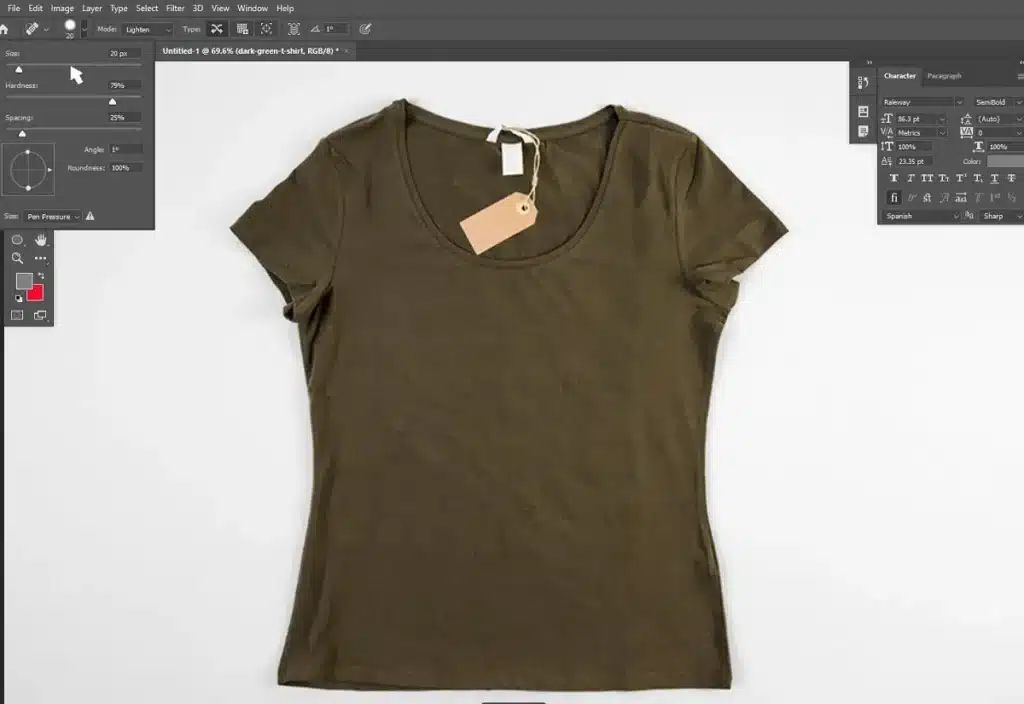The width and height of the screenshot is (1024, 704).
Task: Toggle standard ligatures fi button
Action: click(x=894, y=197)
